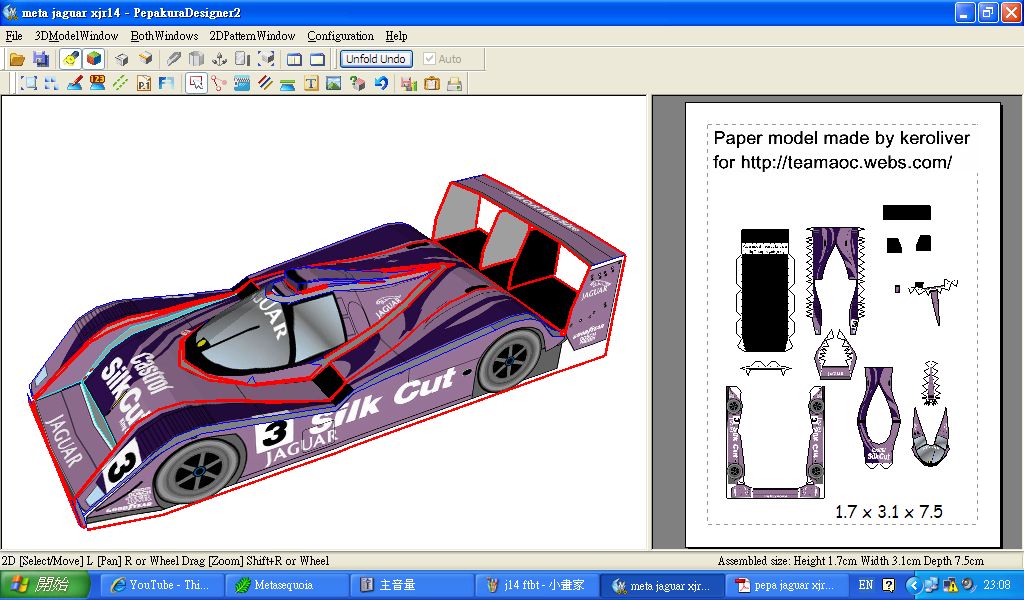
Task: Click the blue curved undo arrow icon
Action: click(381, 84)
